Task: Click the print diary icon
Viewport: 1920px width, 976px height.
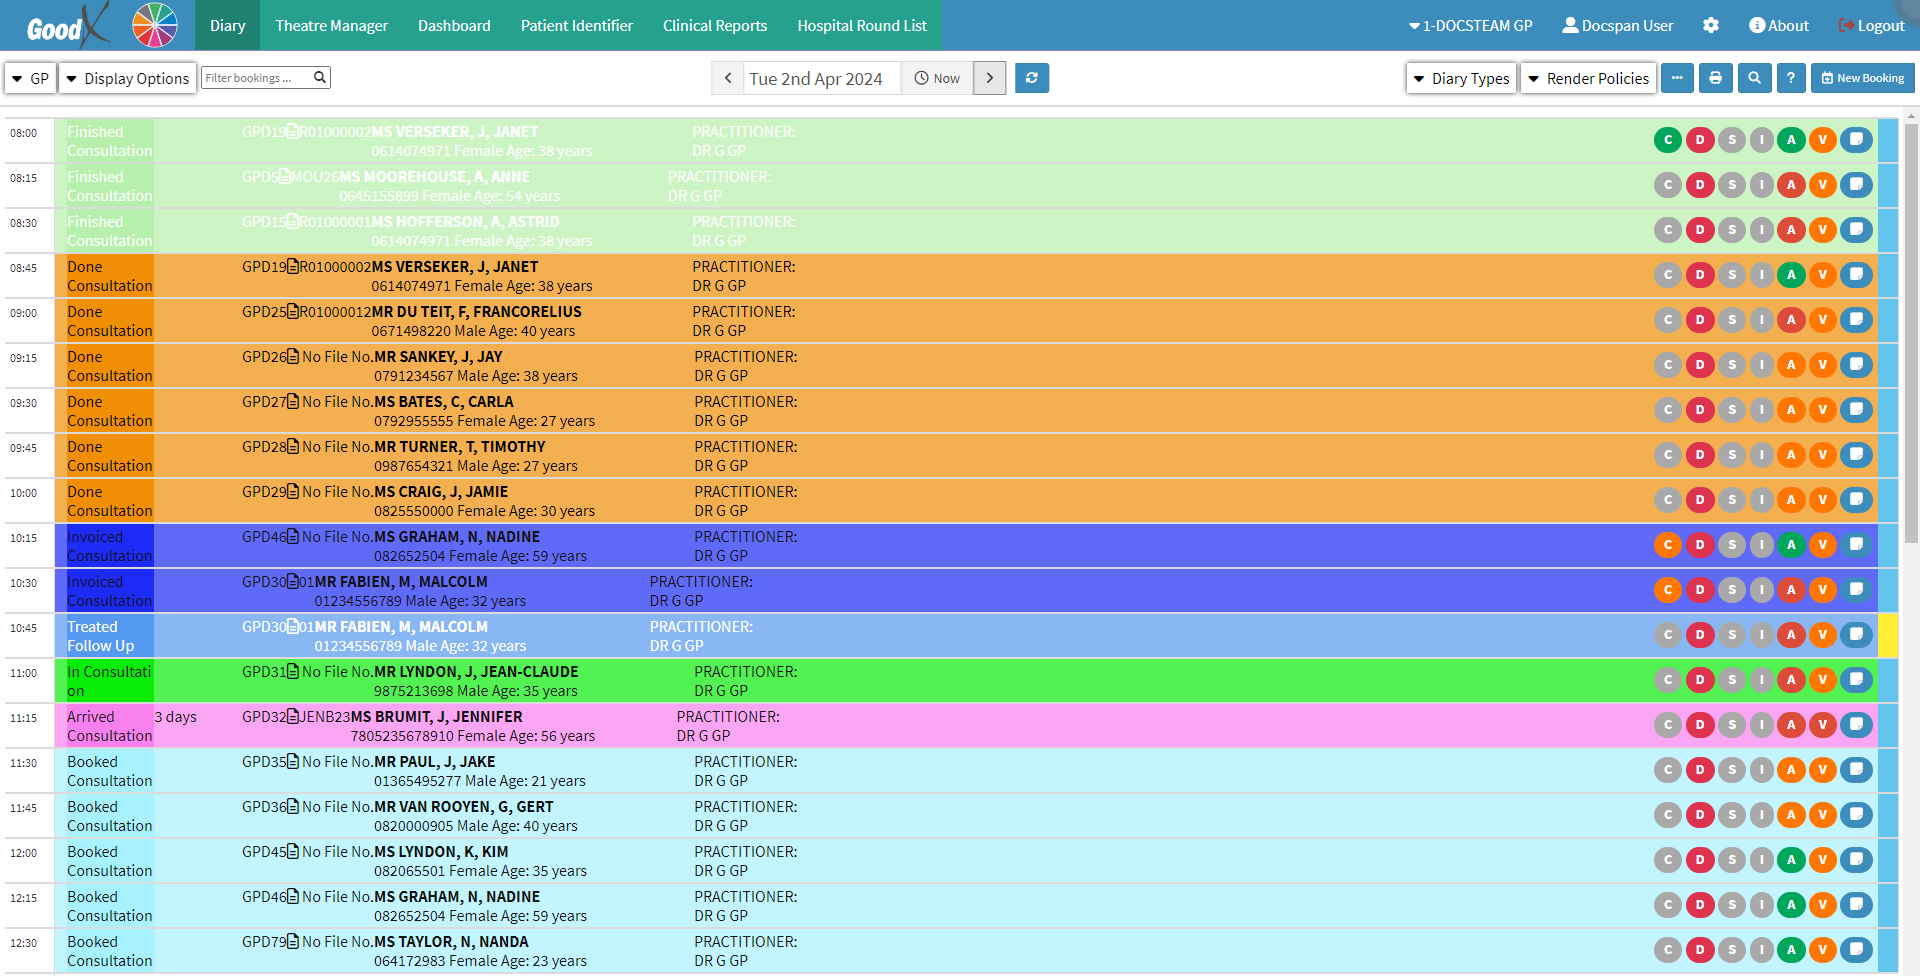Action: tap(1715, 78)
